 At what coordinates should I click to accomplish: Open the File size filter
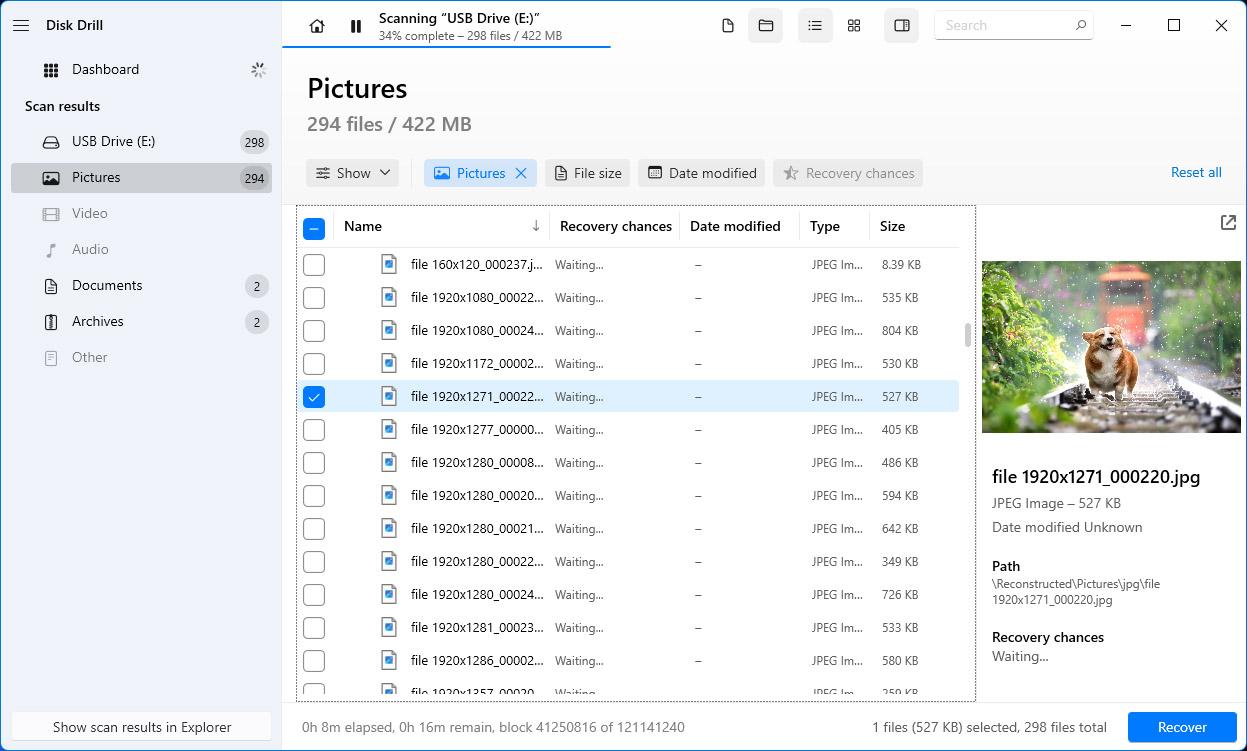pos(588,173)
